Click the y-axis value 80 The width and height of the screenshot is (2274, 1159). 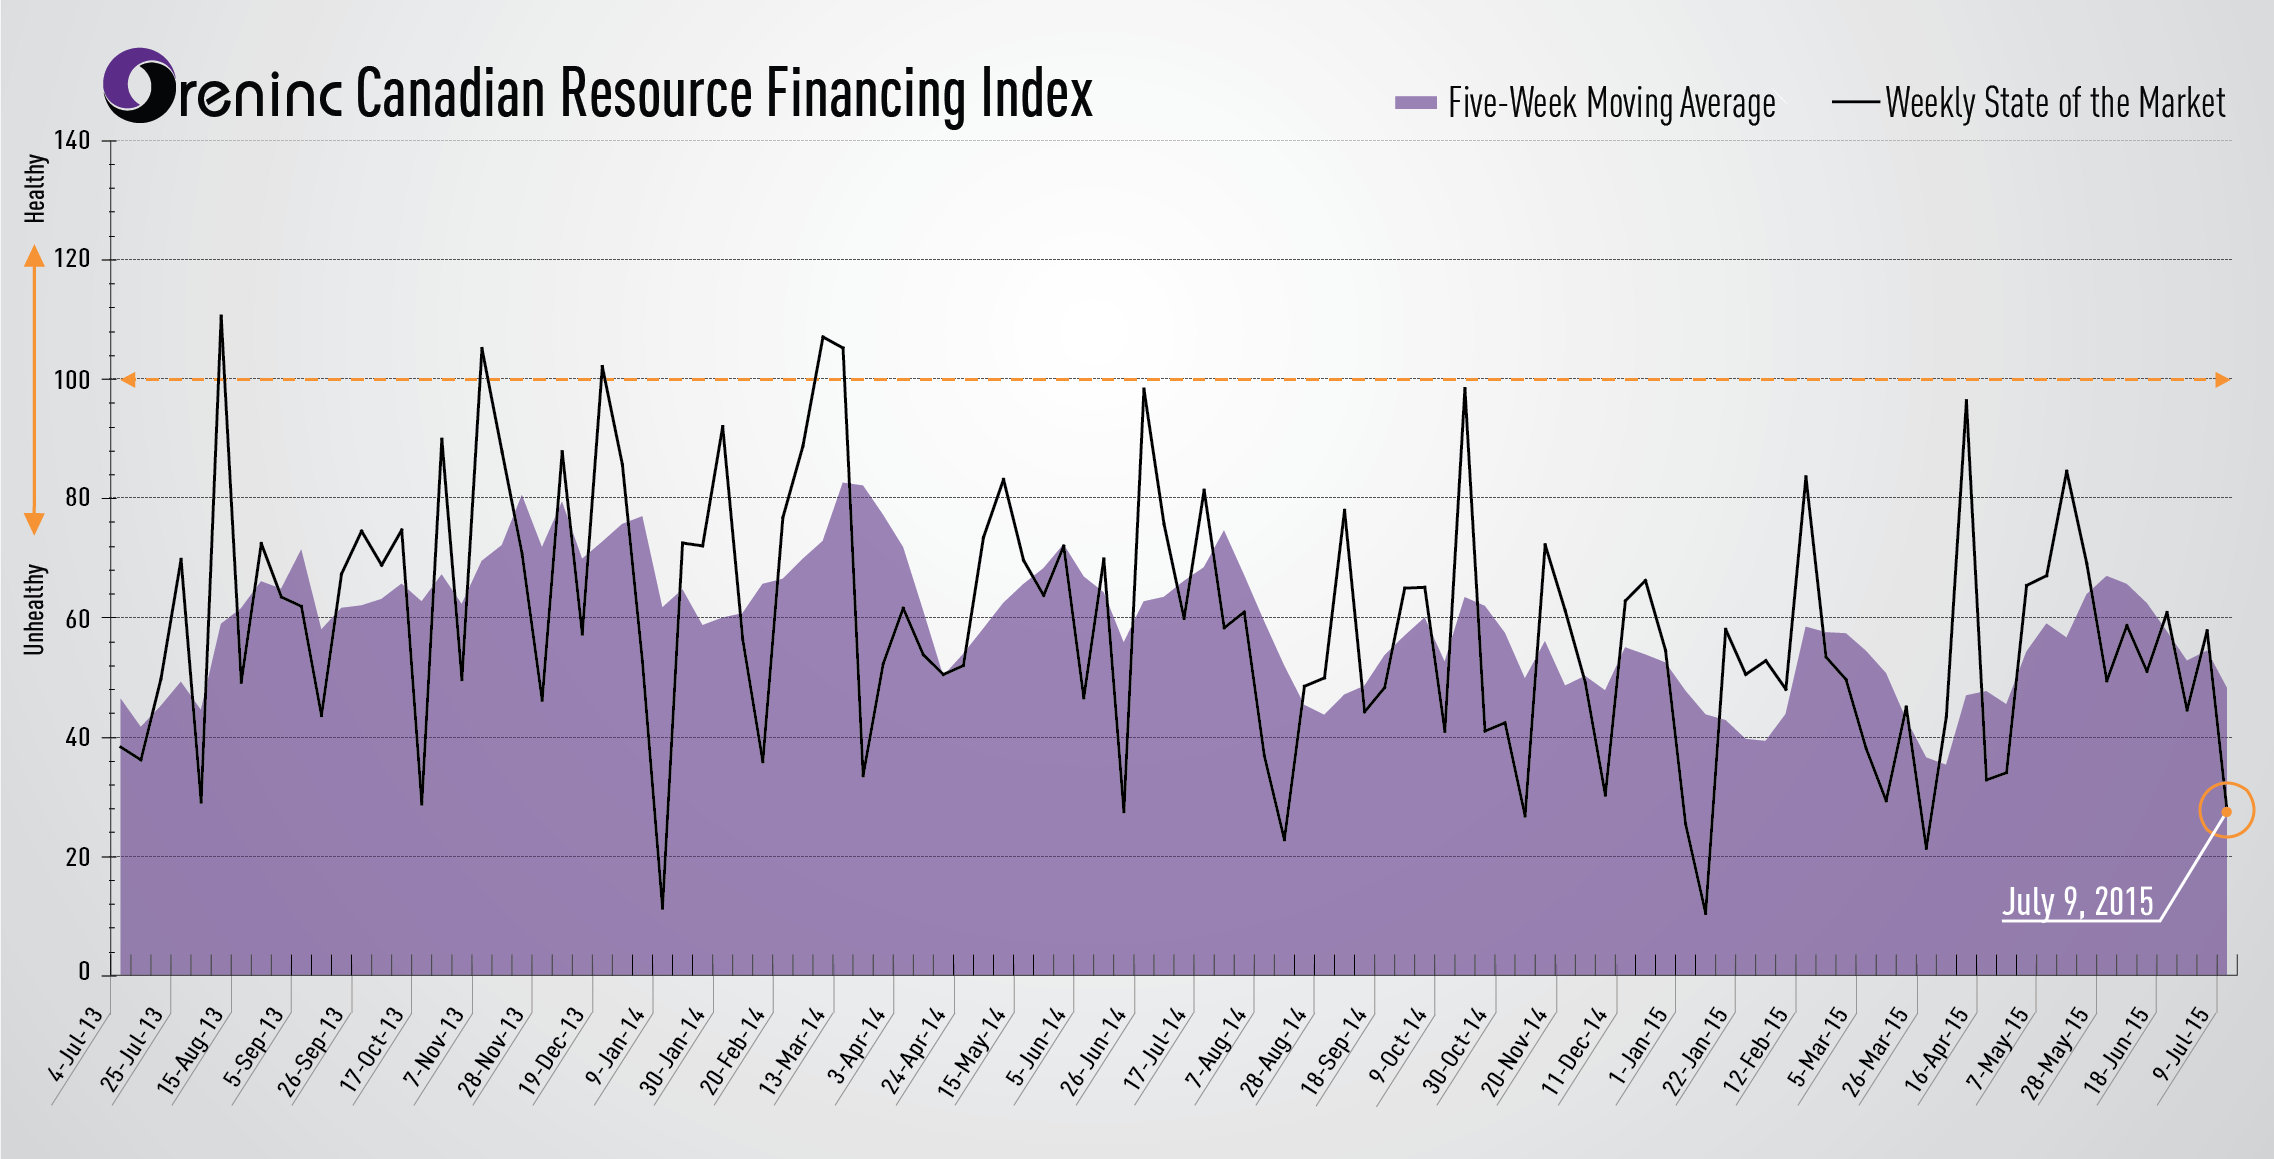click(x=77, y=497)
